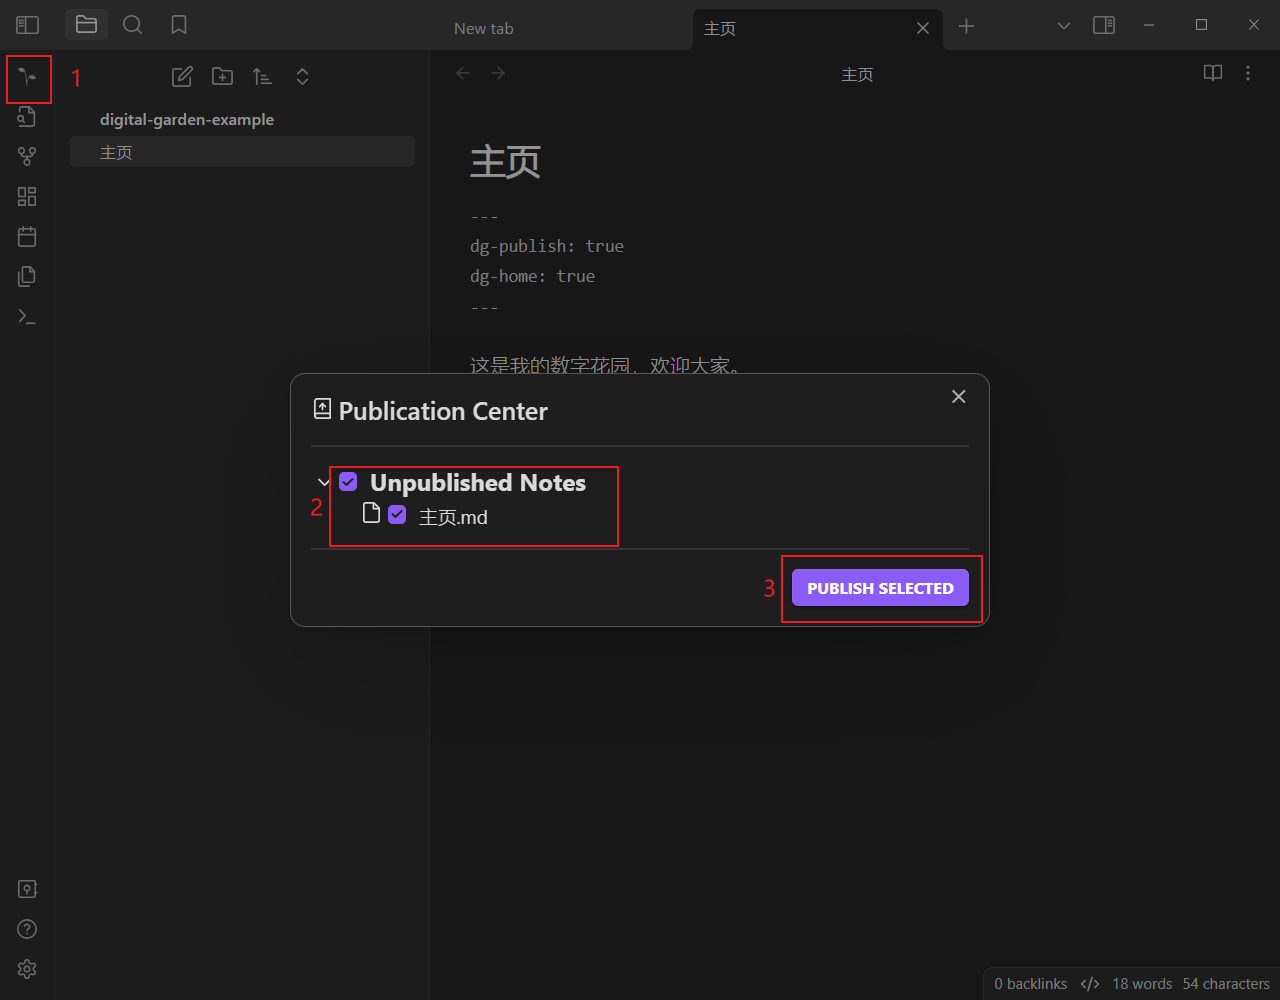Switch to reading view with the book icon
The width and height of the screenshot is (1280, 1000).
point(1212,73)
